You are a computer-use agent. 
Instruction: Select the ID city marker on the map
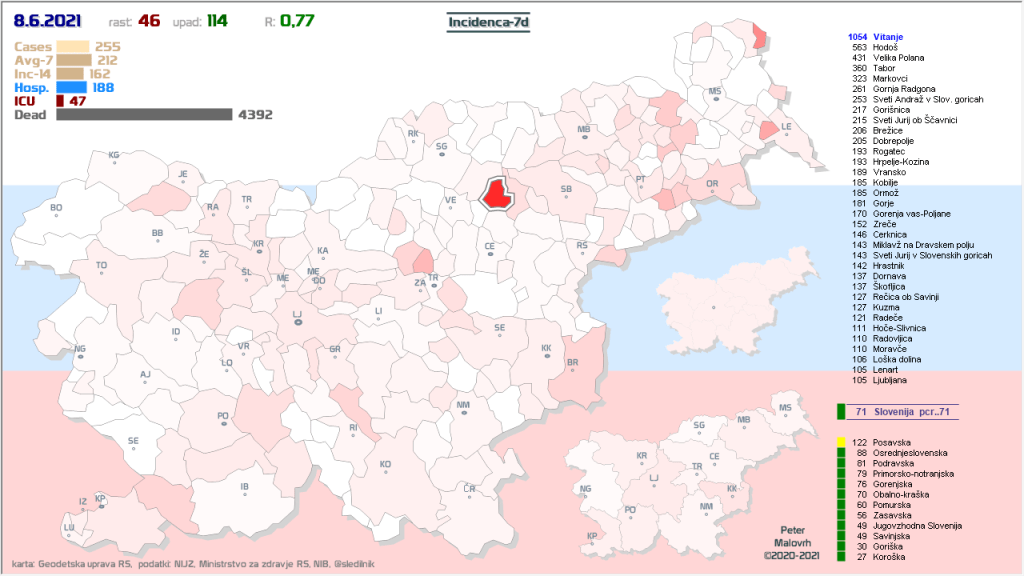click(x=176, y=333)
